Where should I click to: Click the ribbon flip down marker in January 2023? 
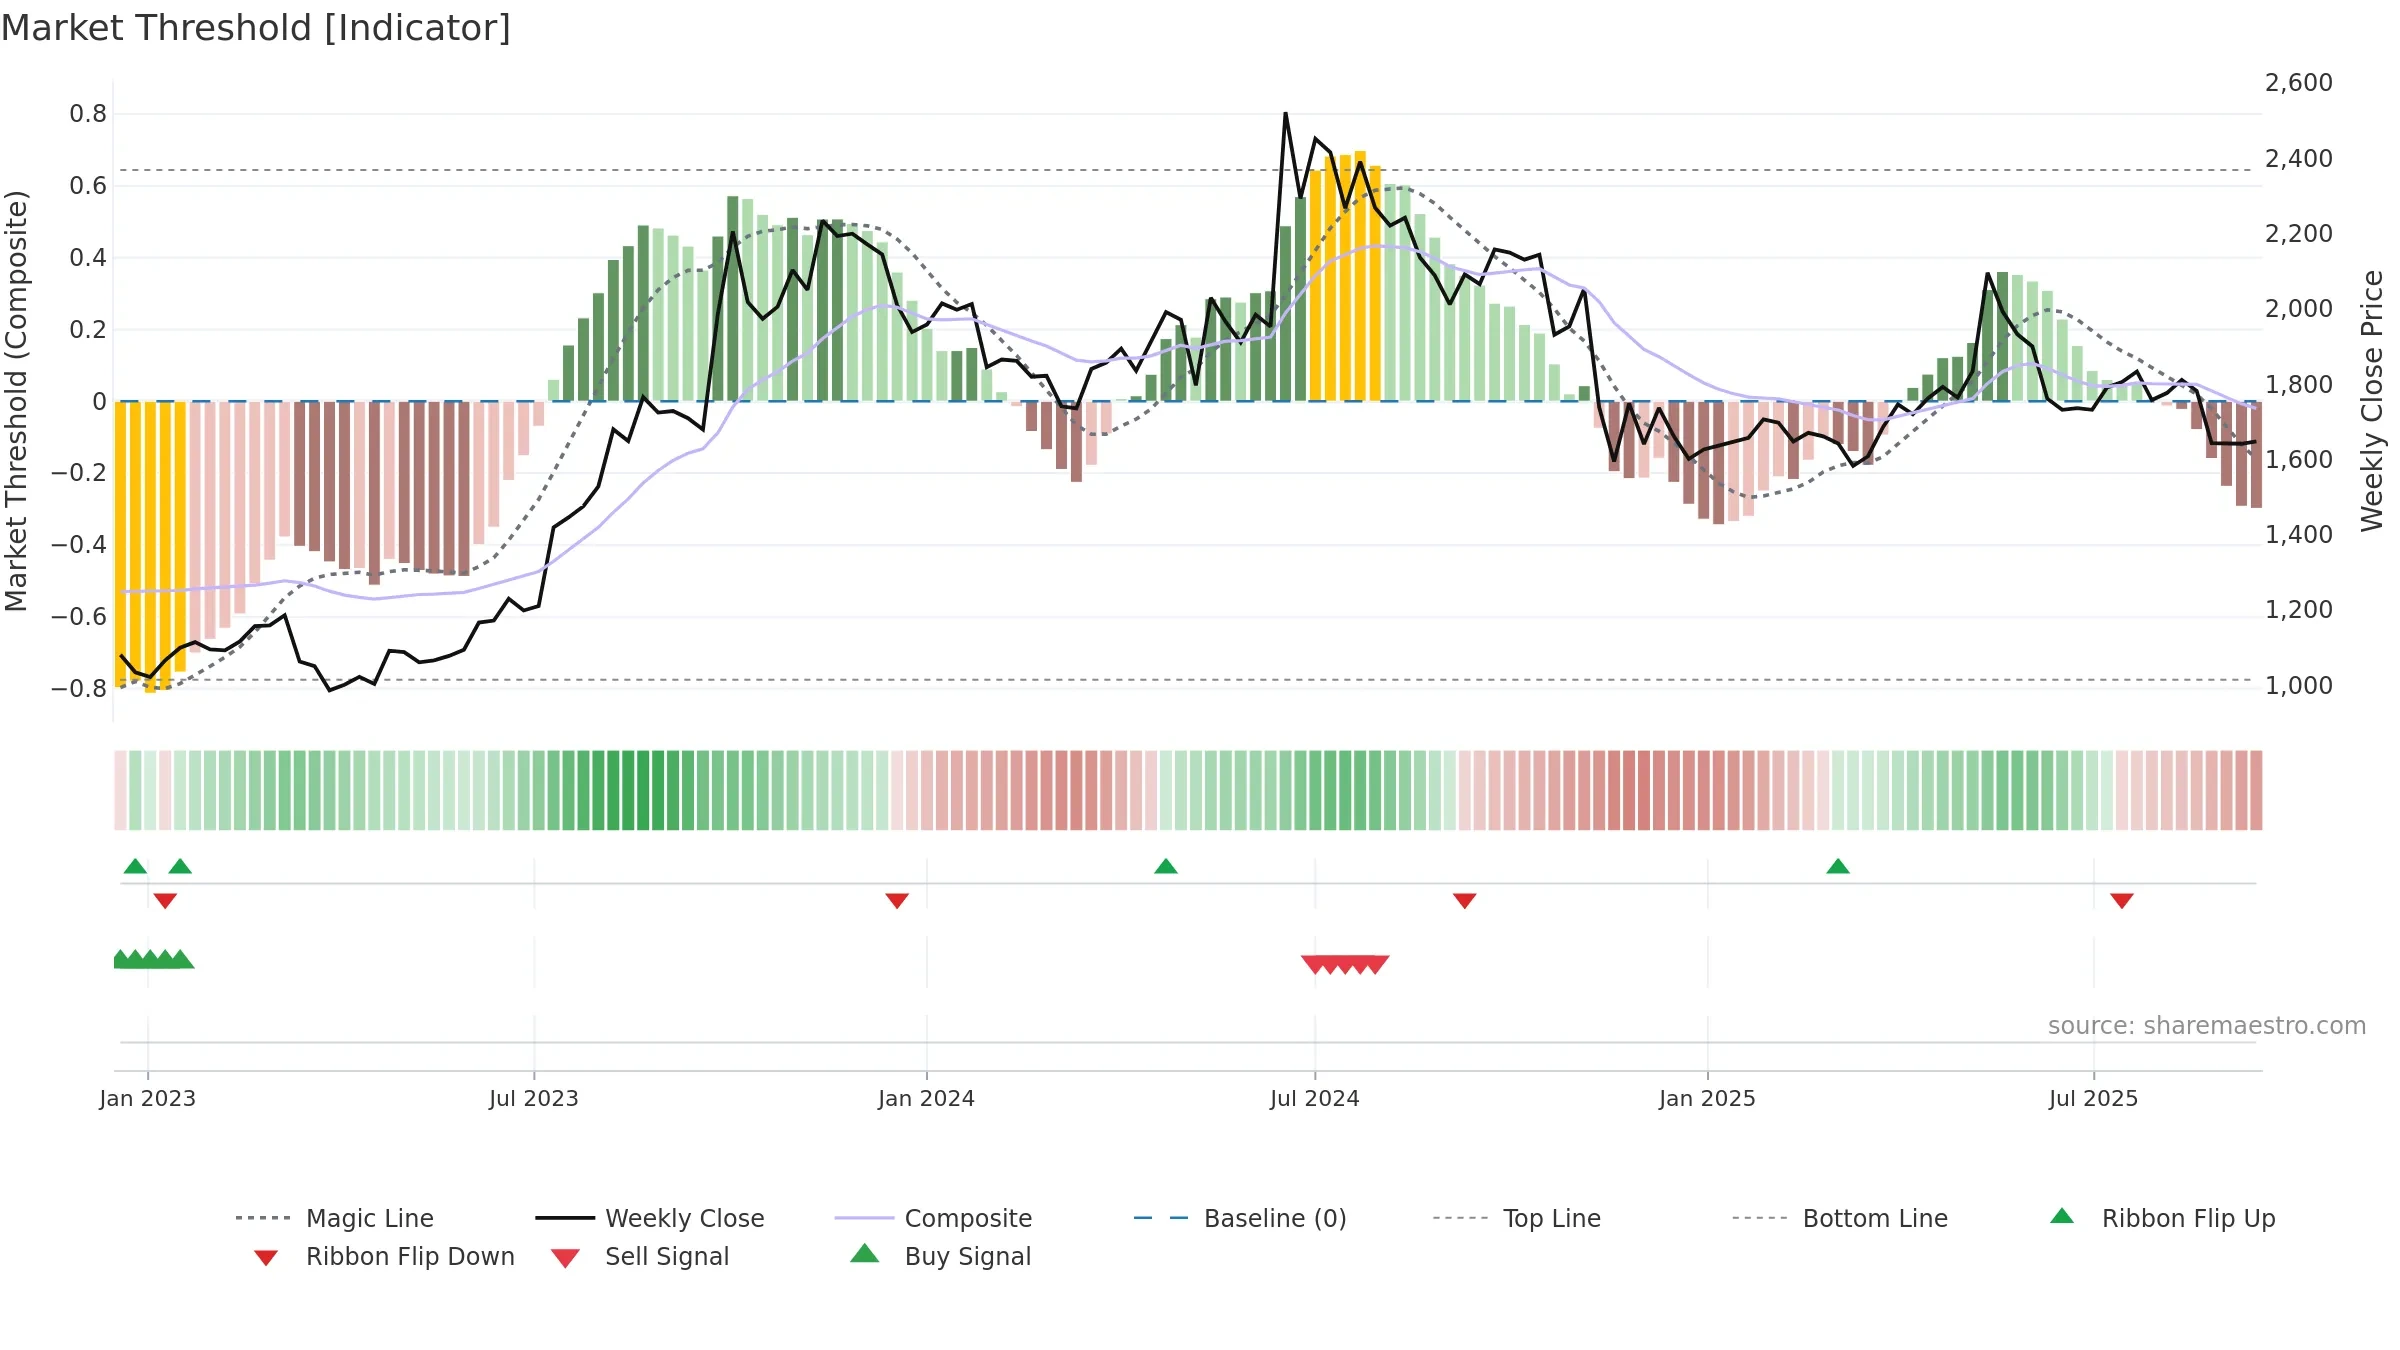tap(165, 901)
